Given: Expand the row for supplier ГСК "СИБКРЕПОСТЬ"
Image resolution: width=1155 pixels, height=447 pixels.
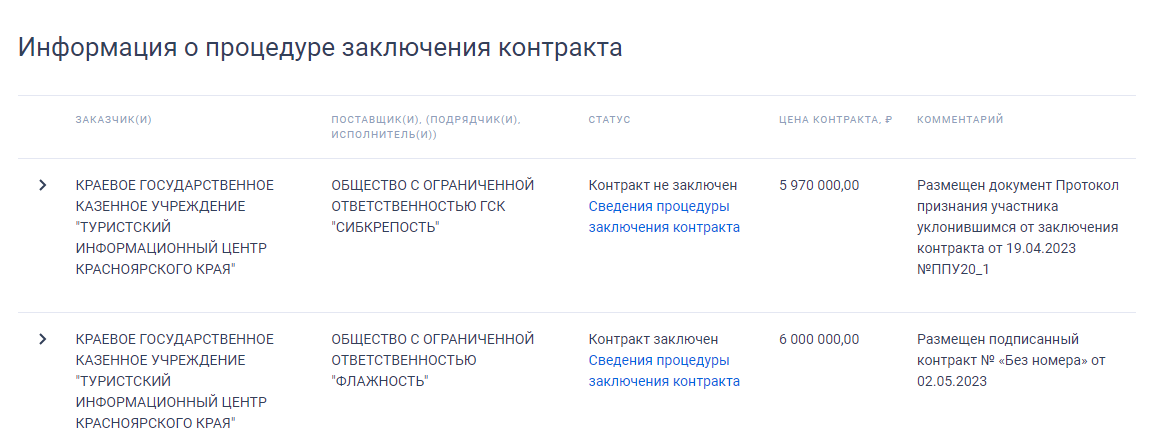Looking at the screenshot, I should point(42,185).
